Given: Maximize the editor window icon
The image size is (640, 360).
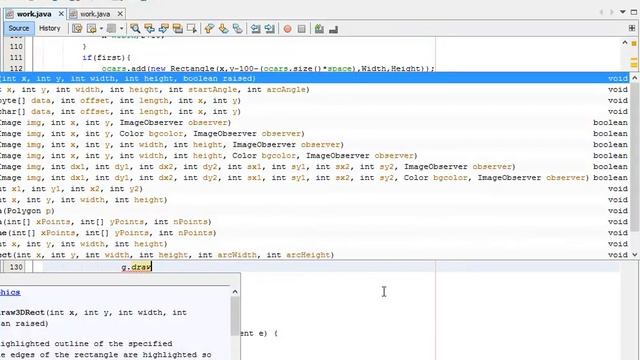Looking at the screenshot, I should (x=634, y=12).
